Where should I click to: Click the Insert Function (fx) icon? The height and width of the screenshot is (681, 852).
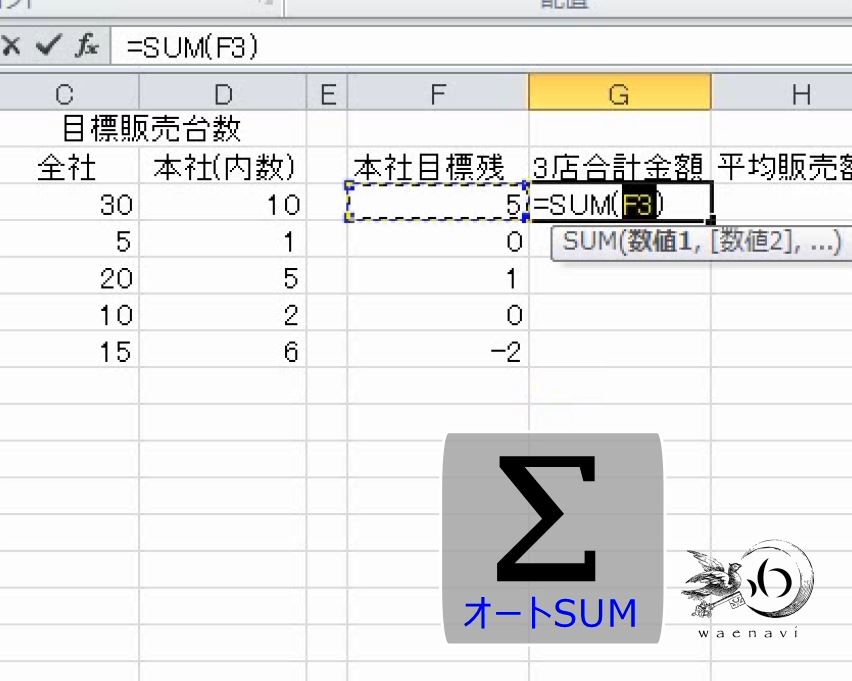coord(87,46)
